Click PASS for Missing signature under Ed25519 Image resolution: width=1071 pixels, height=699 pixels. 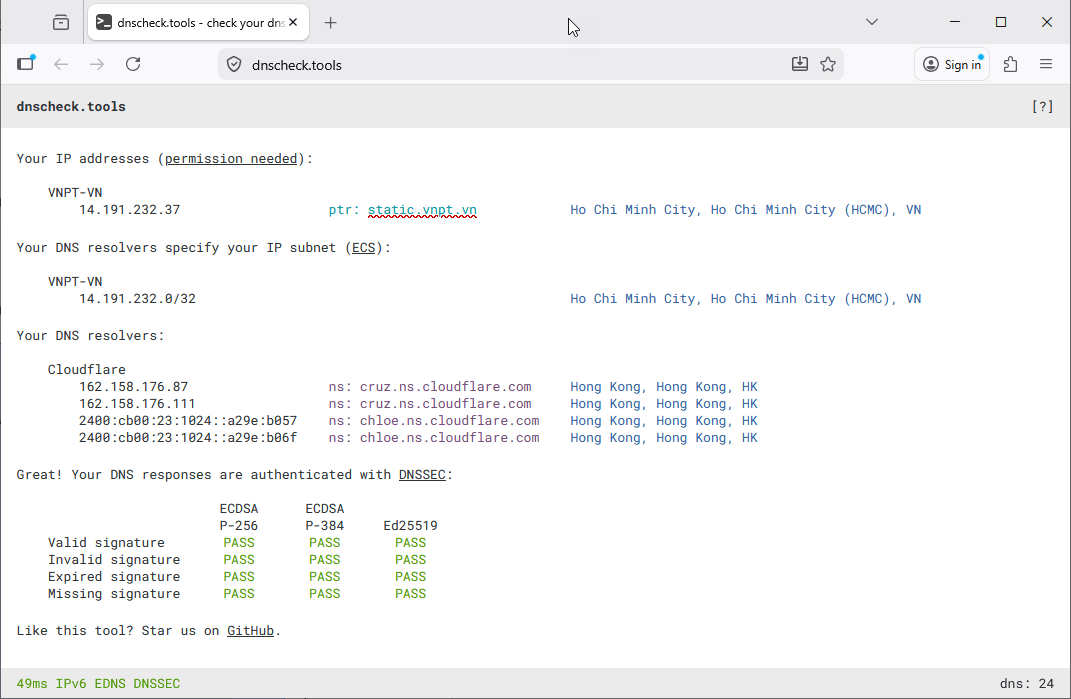click(x=411, y=594)
